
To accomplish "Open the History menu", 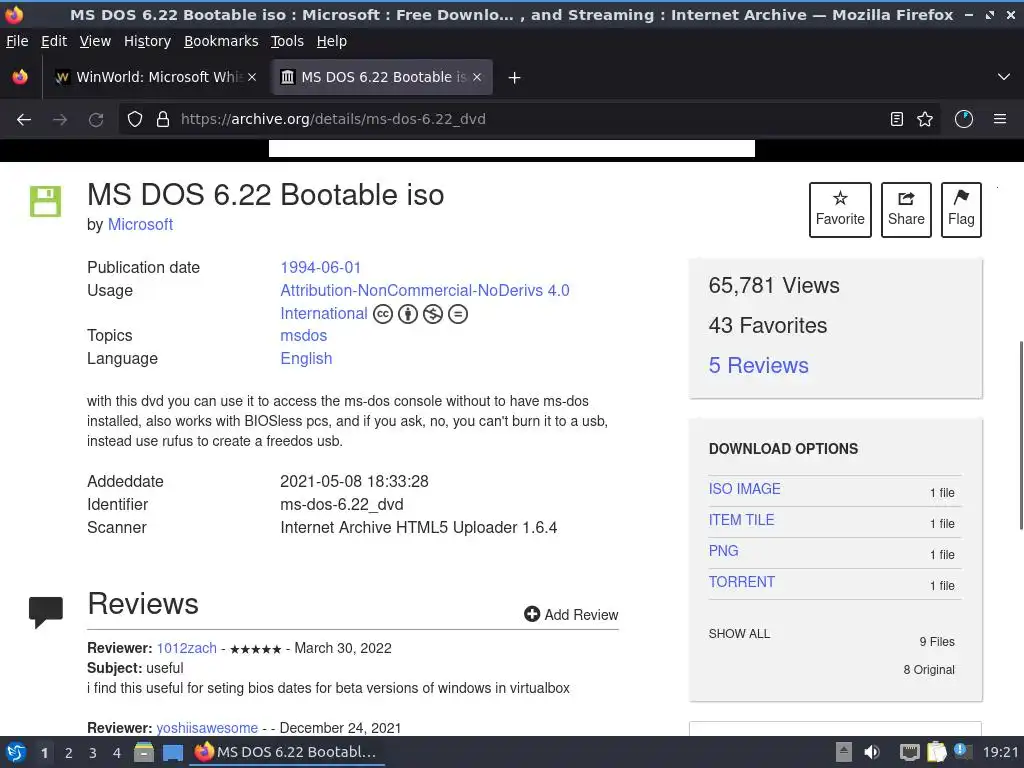I will pyautogui.click(x=148, y=41).
